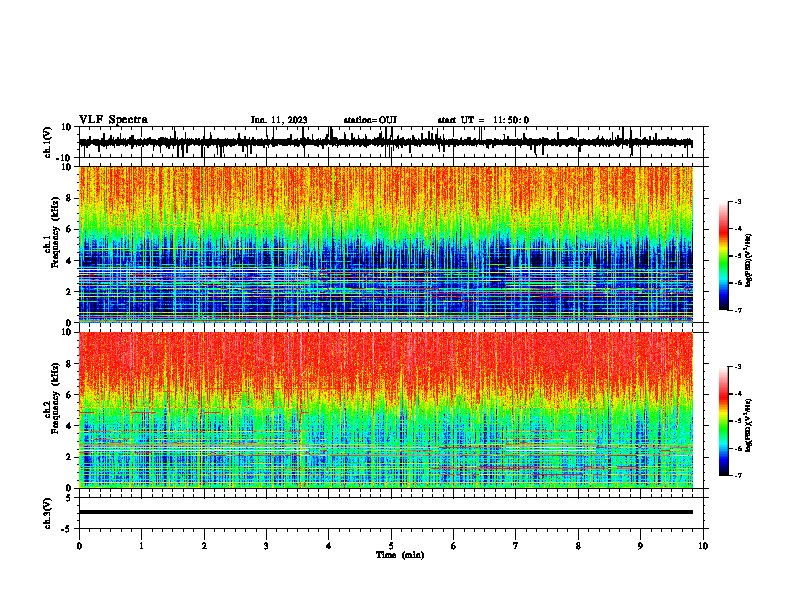Click the 6 kHz tick on ch.1 spectrogram
The height and width of the screenshot is (612, 792).
pyautogui.click(x=69, y=230)
